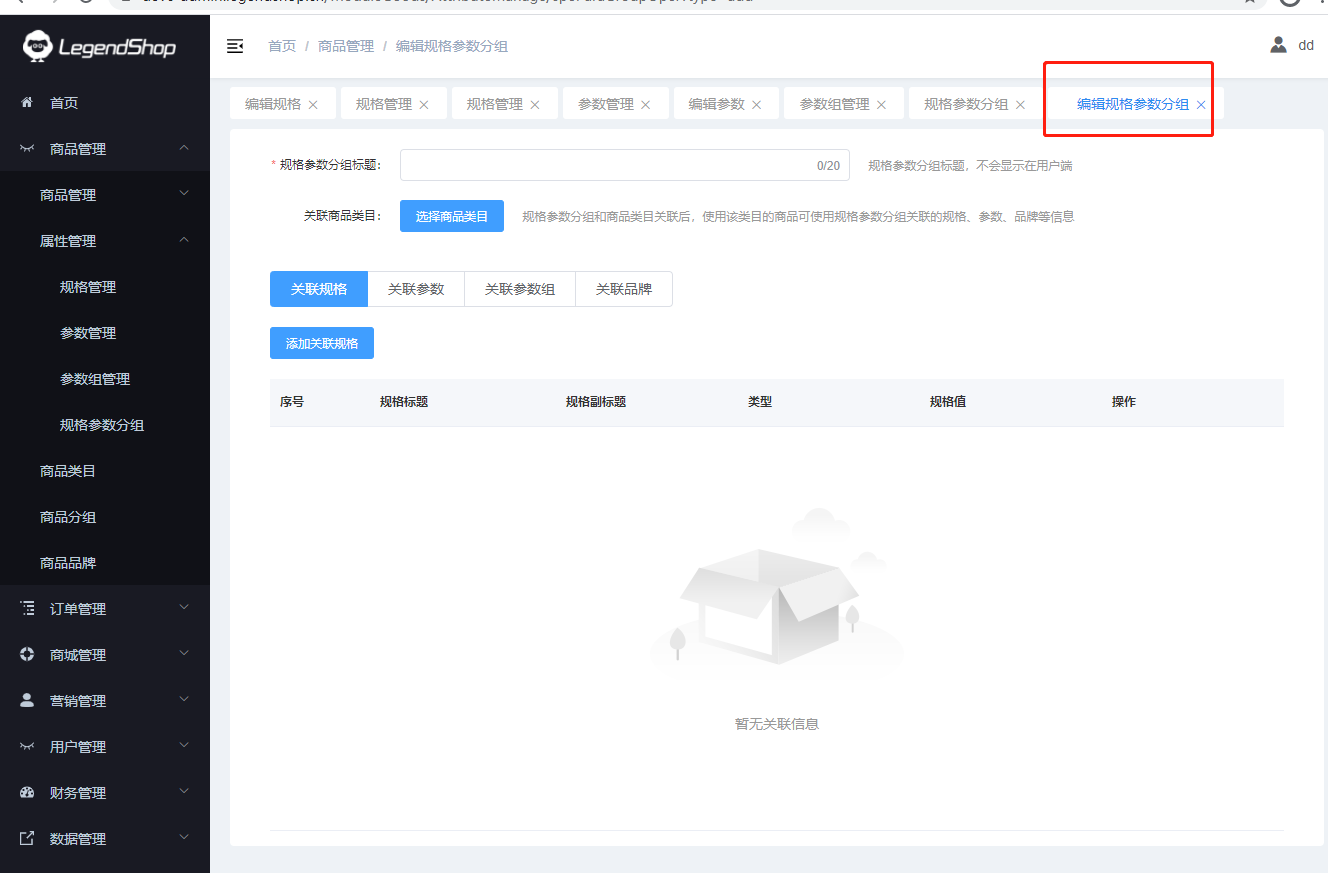The image size is (1328, 873).
Task: Select the 关联参数组 tab
Action: pos(520,289)
